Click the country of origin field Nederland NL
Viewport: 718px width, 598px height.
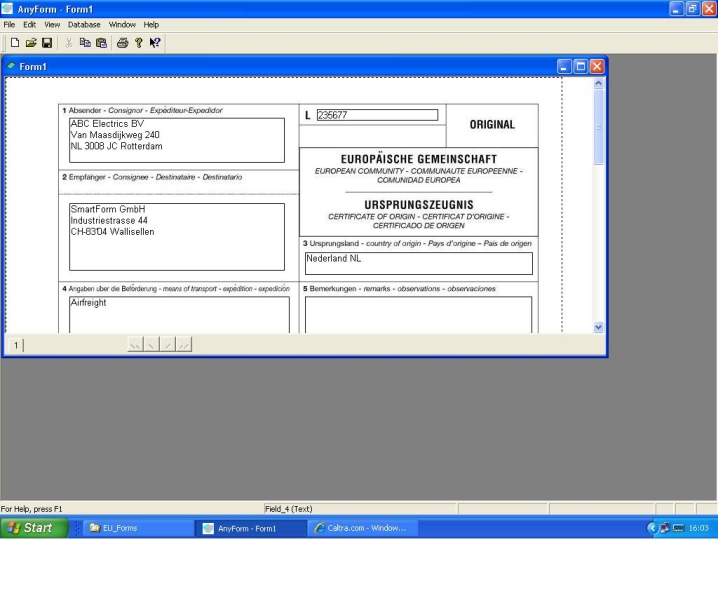point(418,262)
